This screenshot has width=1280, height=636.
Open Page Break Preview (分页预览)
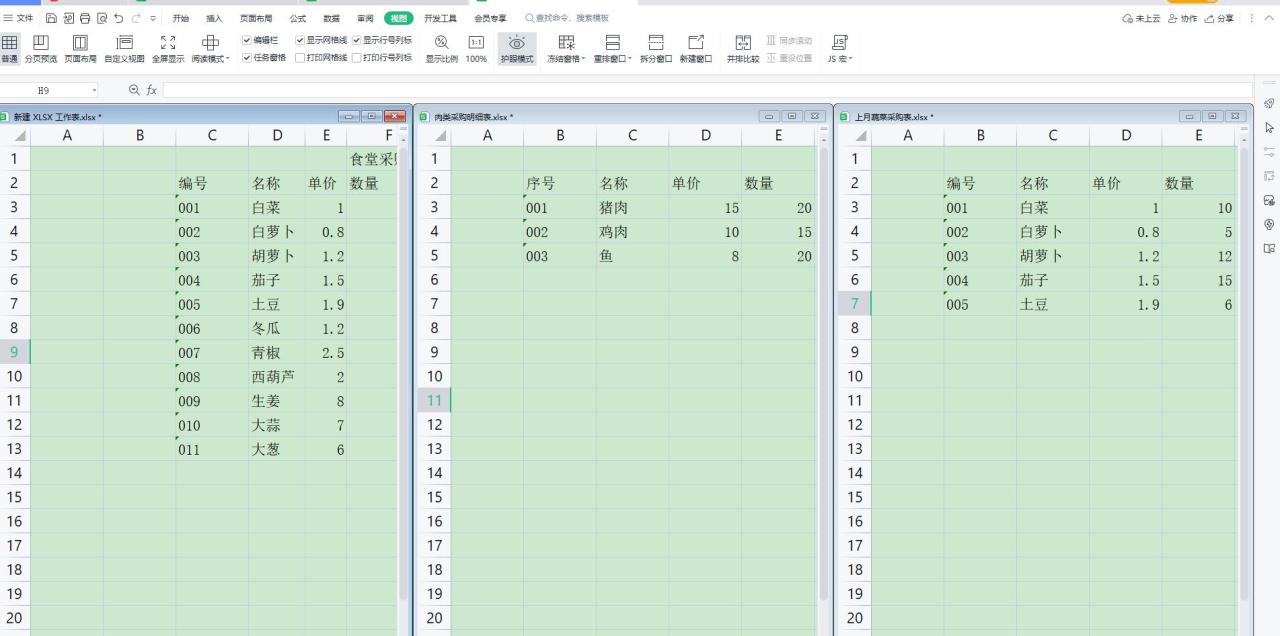(x=41, y=48)
